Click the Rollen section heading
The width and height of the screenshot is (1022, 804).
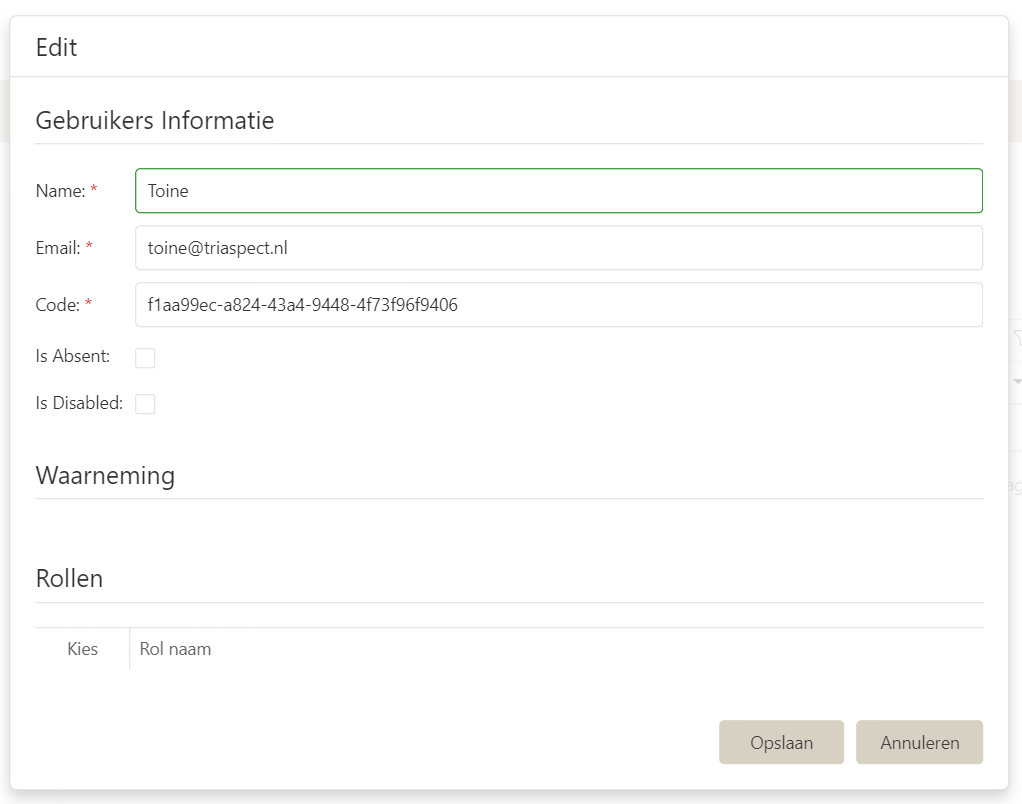point(69,578)
